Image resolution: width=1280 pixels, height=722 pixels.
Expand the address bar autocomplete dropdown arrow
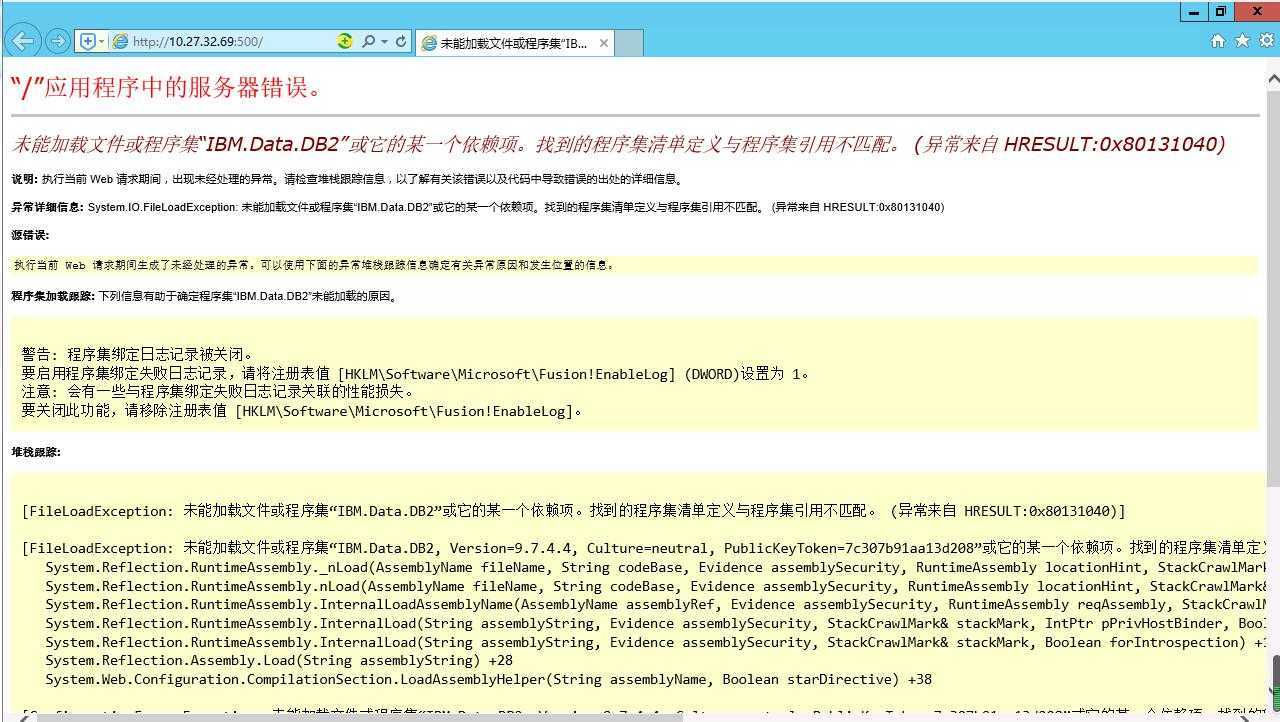click(384, 41)
